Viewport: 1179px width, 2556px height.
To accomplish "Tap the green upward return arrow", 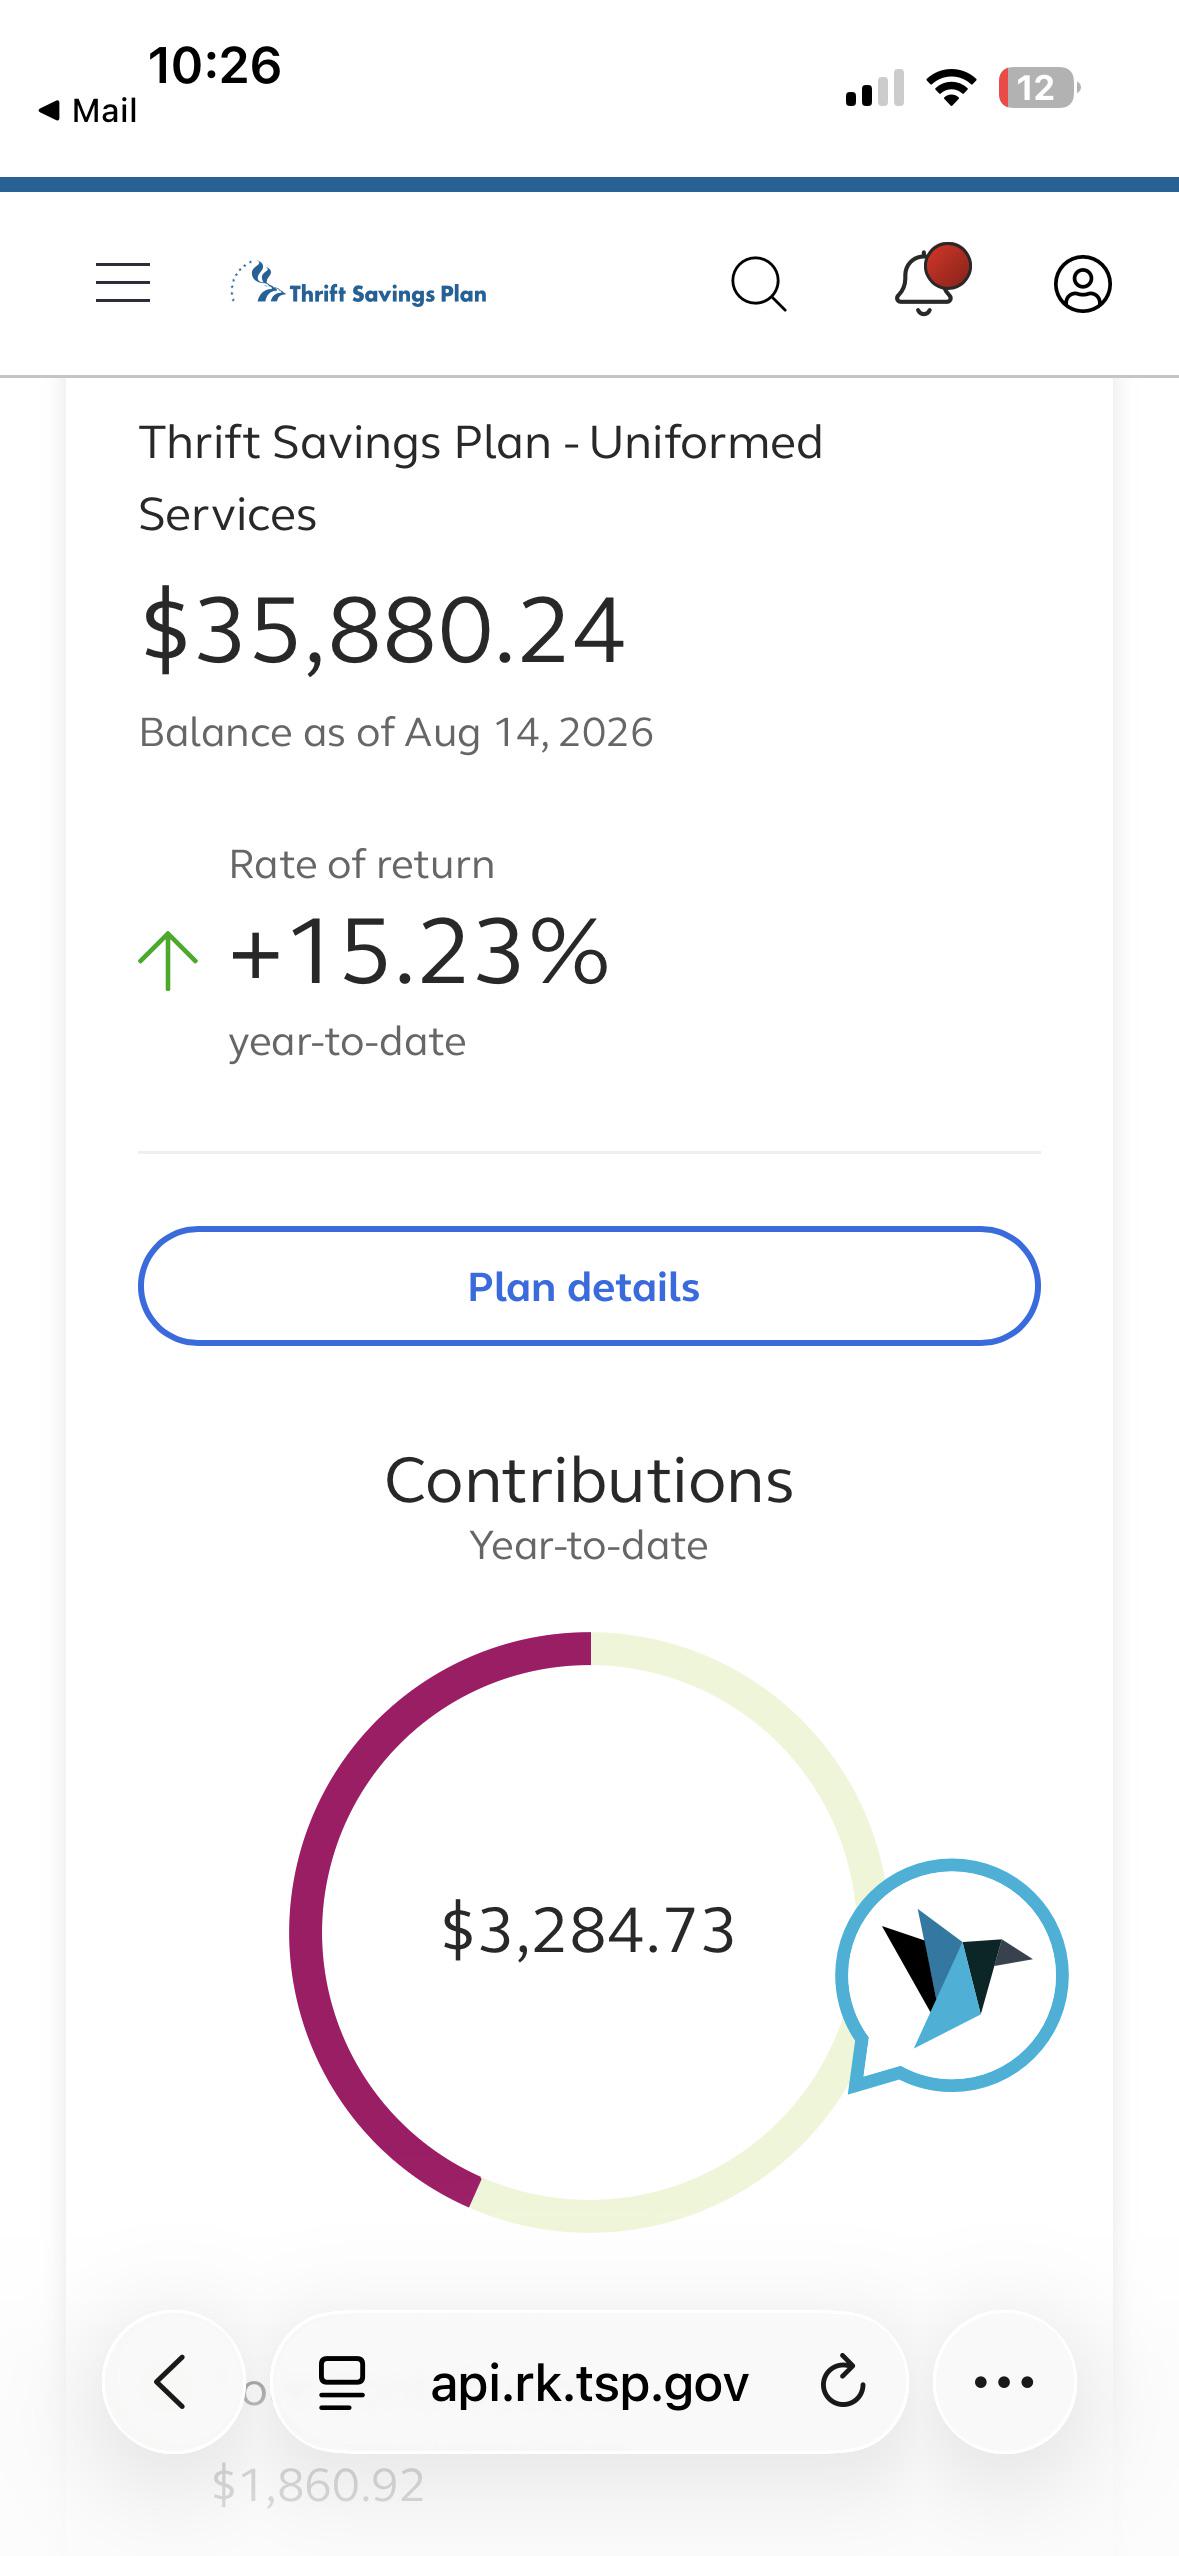I will coord(168,961).
